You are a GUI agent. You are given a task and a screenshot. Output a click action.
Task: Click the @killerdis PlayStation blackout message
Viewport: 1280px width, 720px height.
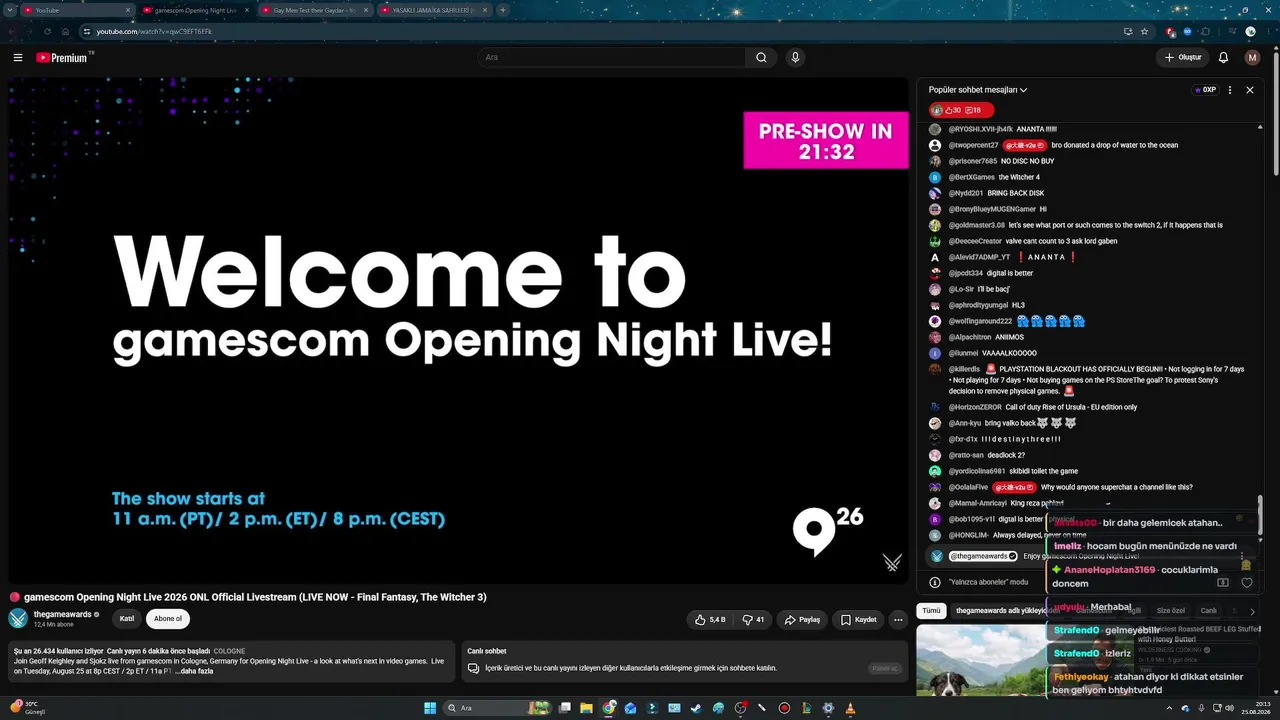point(1098,380)
